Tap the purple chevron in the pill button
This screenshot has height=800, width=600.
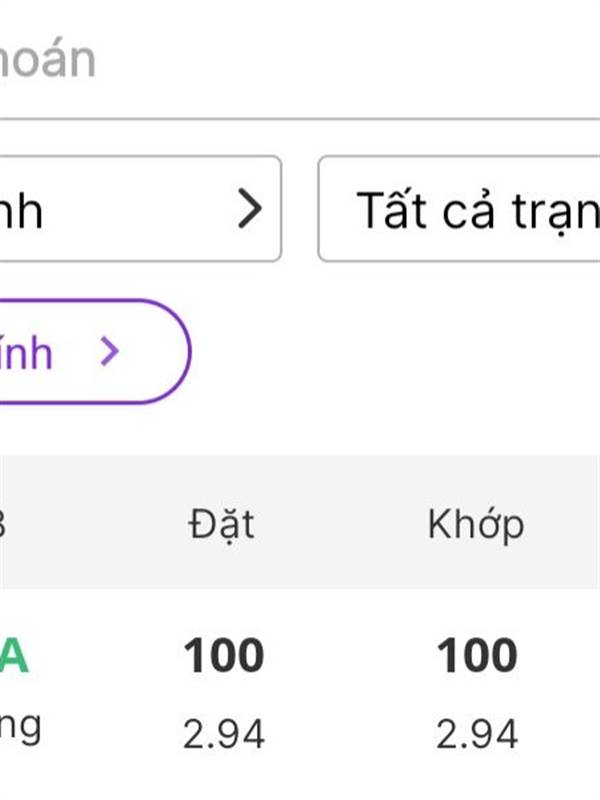coord(110,351)
